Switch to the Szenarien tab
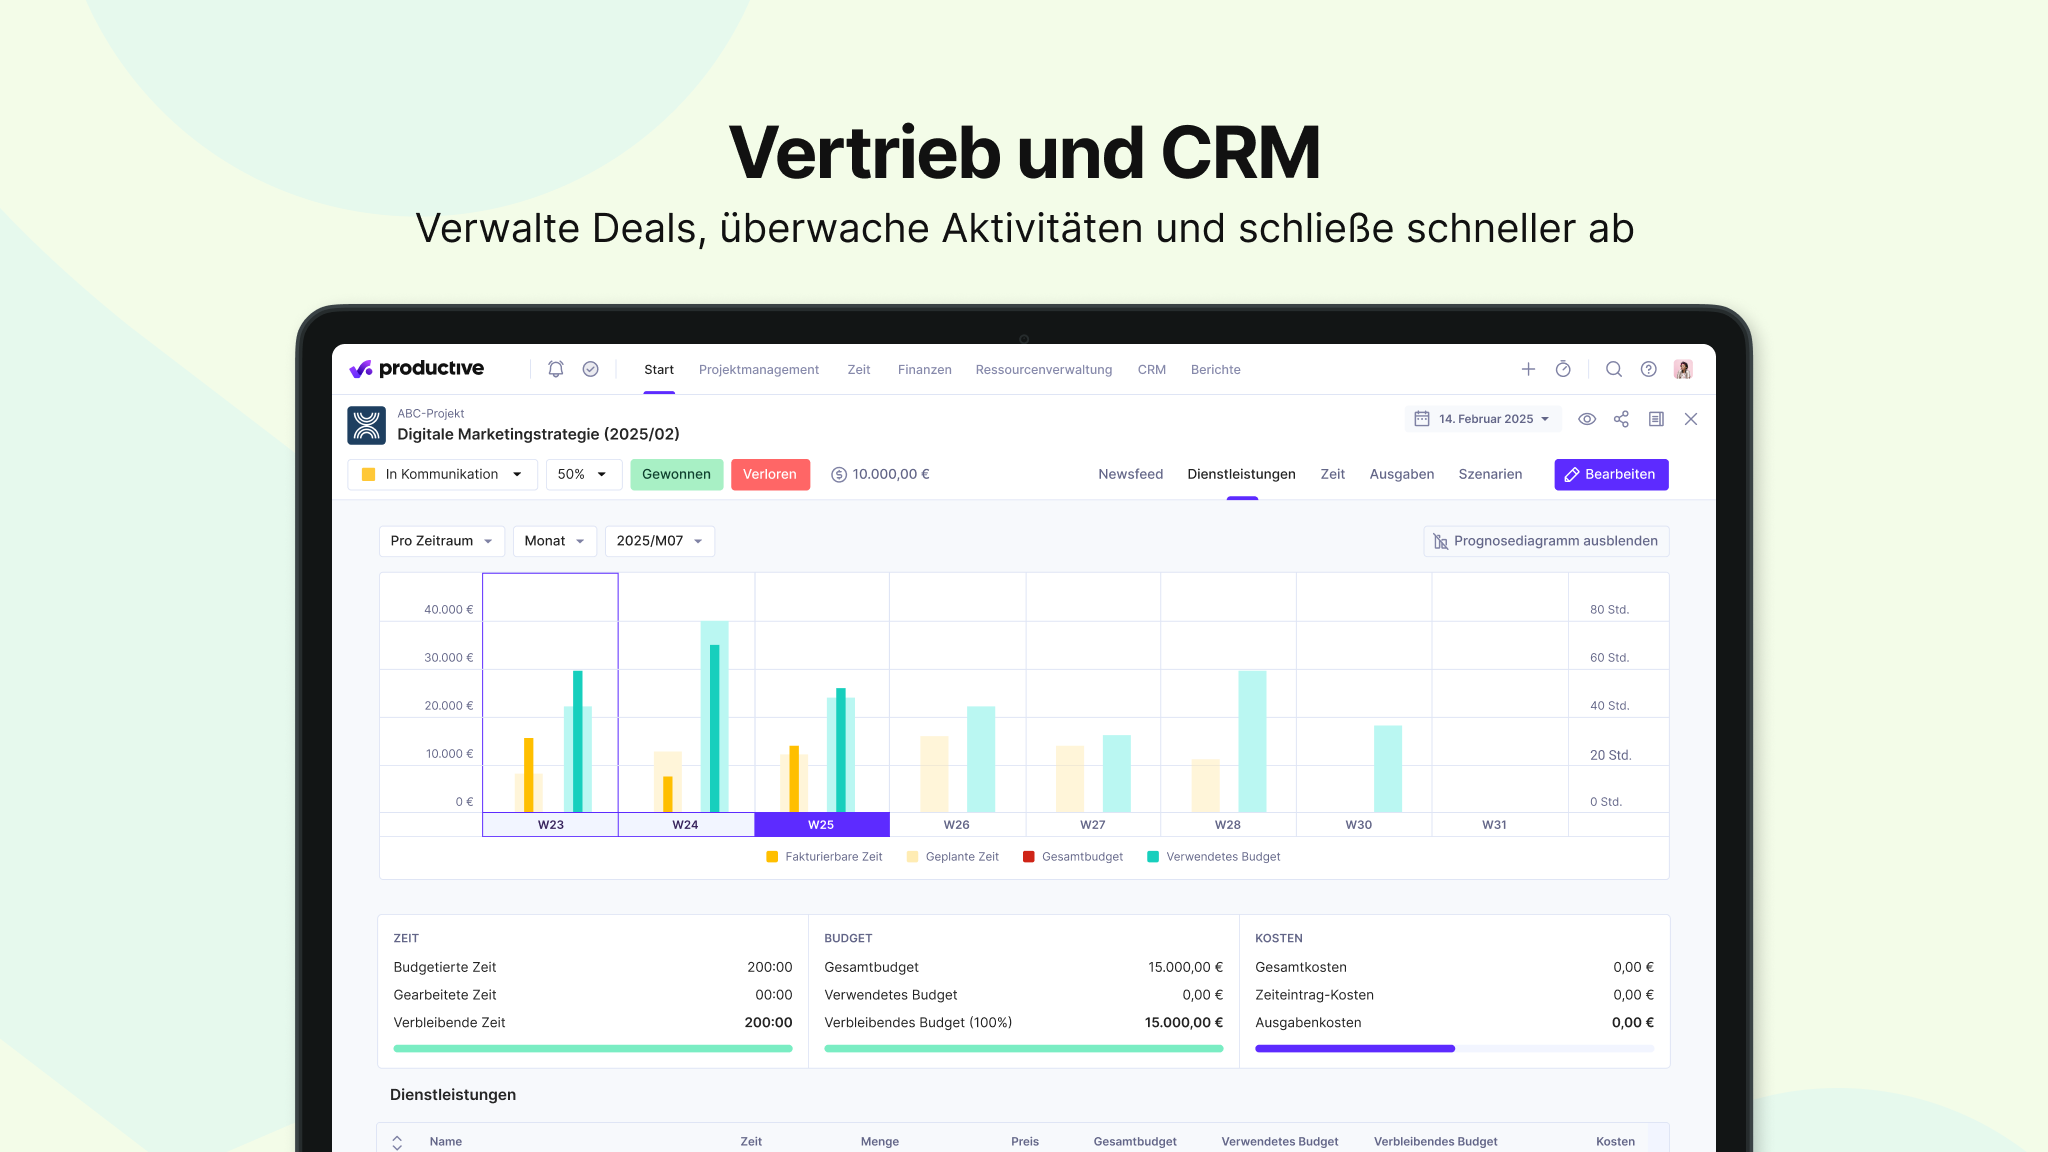 (1490, 474)
